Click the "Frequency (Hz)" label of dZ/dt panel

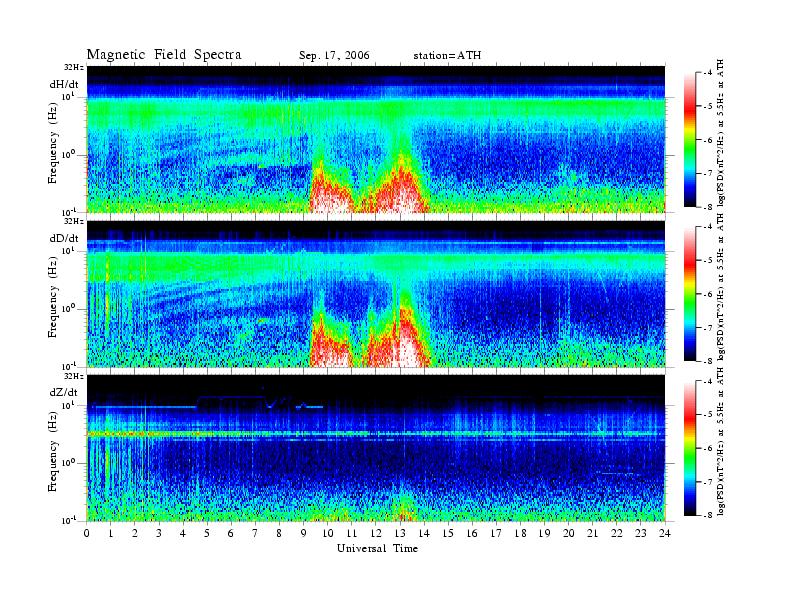53,451
